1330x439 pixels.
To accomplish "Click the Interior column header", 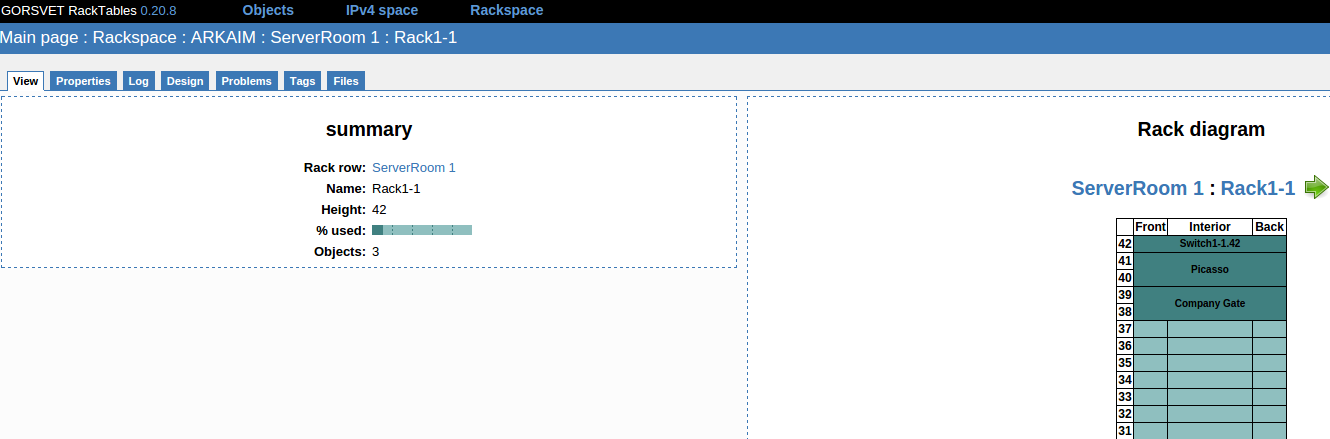I will point(1210,227).
